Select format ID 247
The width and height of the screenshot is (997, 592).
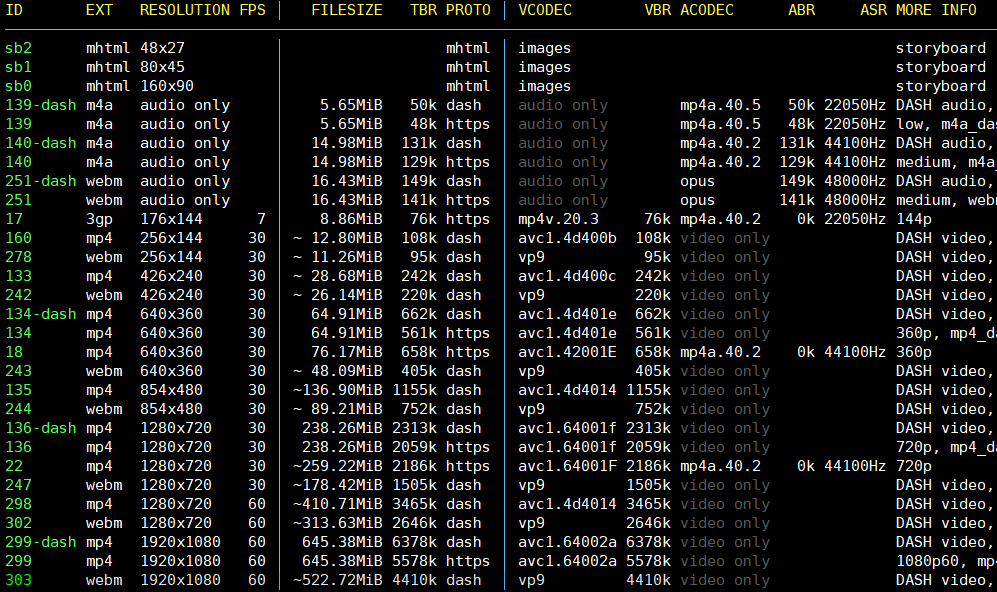[18, 486]
